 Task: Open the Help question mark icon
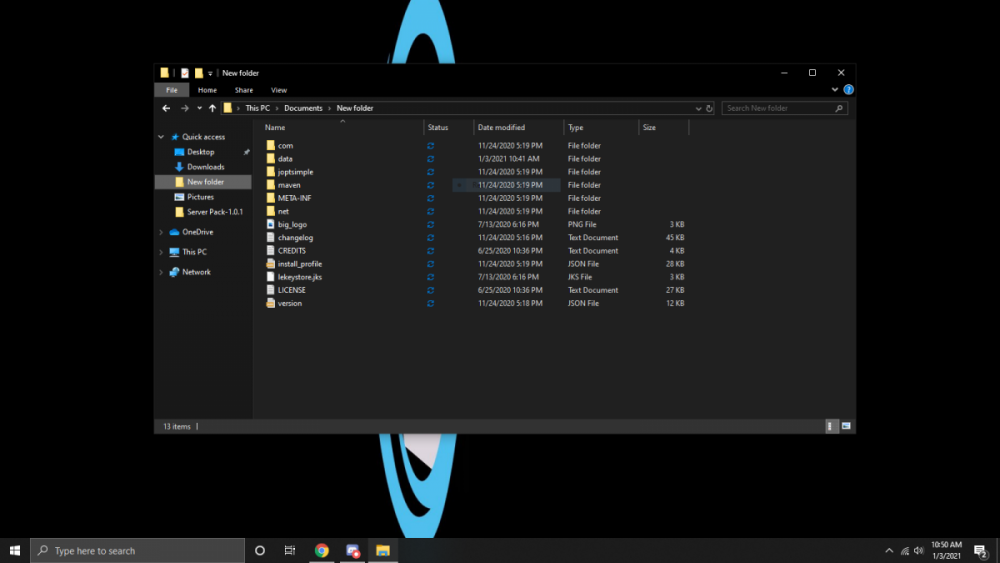point(848,90)
